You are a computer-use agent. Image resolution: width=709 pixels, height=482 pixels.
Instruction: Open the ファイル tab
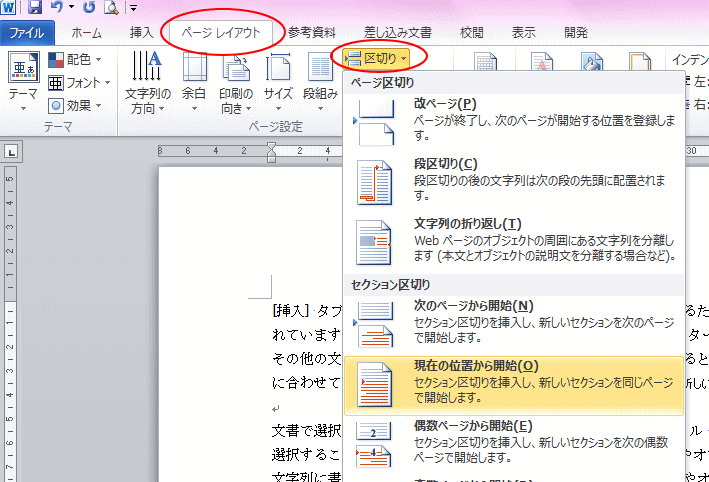coord(27,33)
